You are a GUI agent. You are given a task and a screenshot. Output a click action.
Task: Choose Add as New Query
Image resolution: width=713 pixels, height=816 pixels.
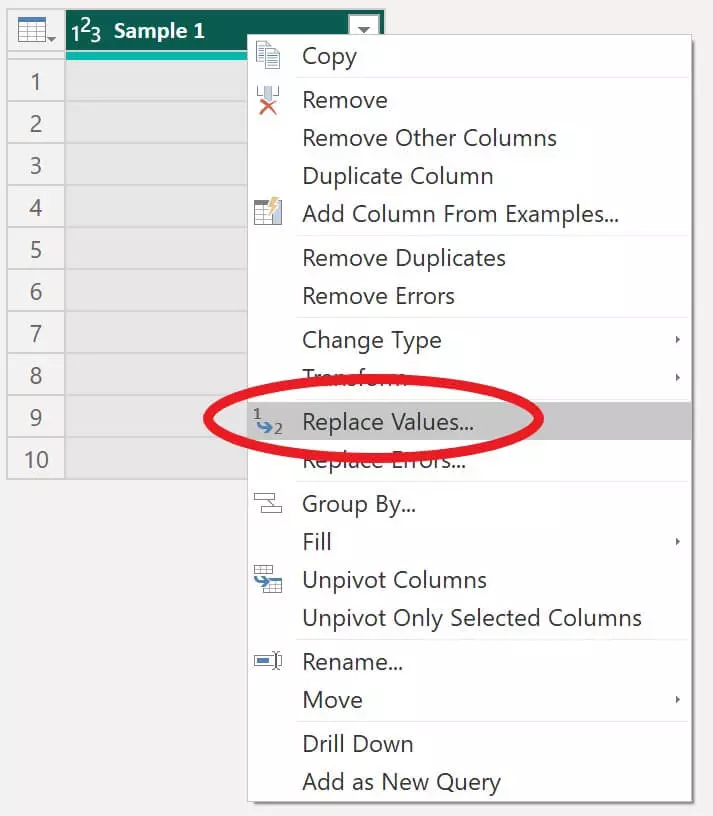tap(401, 782)
